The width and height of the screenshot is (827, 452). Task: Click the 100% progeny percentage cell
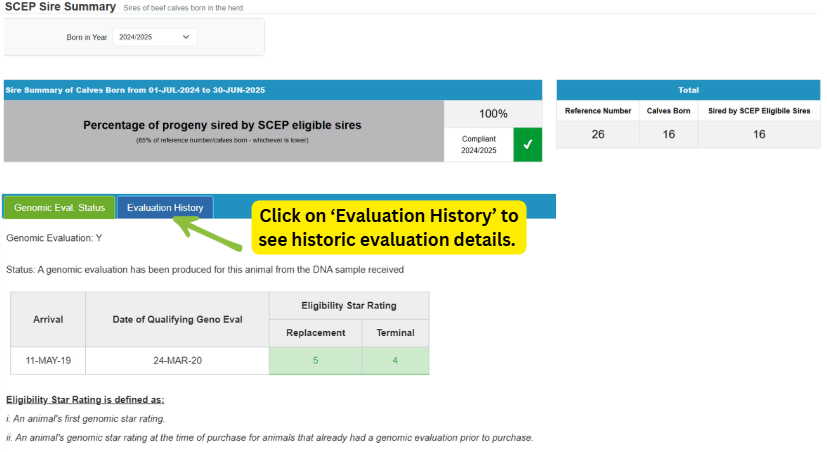click(493, 114)
